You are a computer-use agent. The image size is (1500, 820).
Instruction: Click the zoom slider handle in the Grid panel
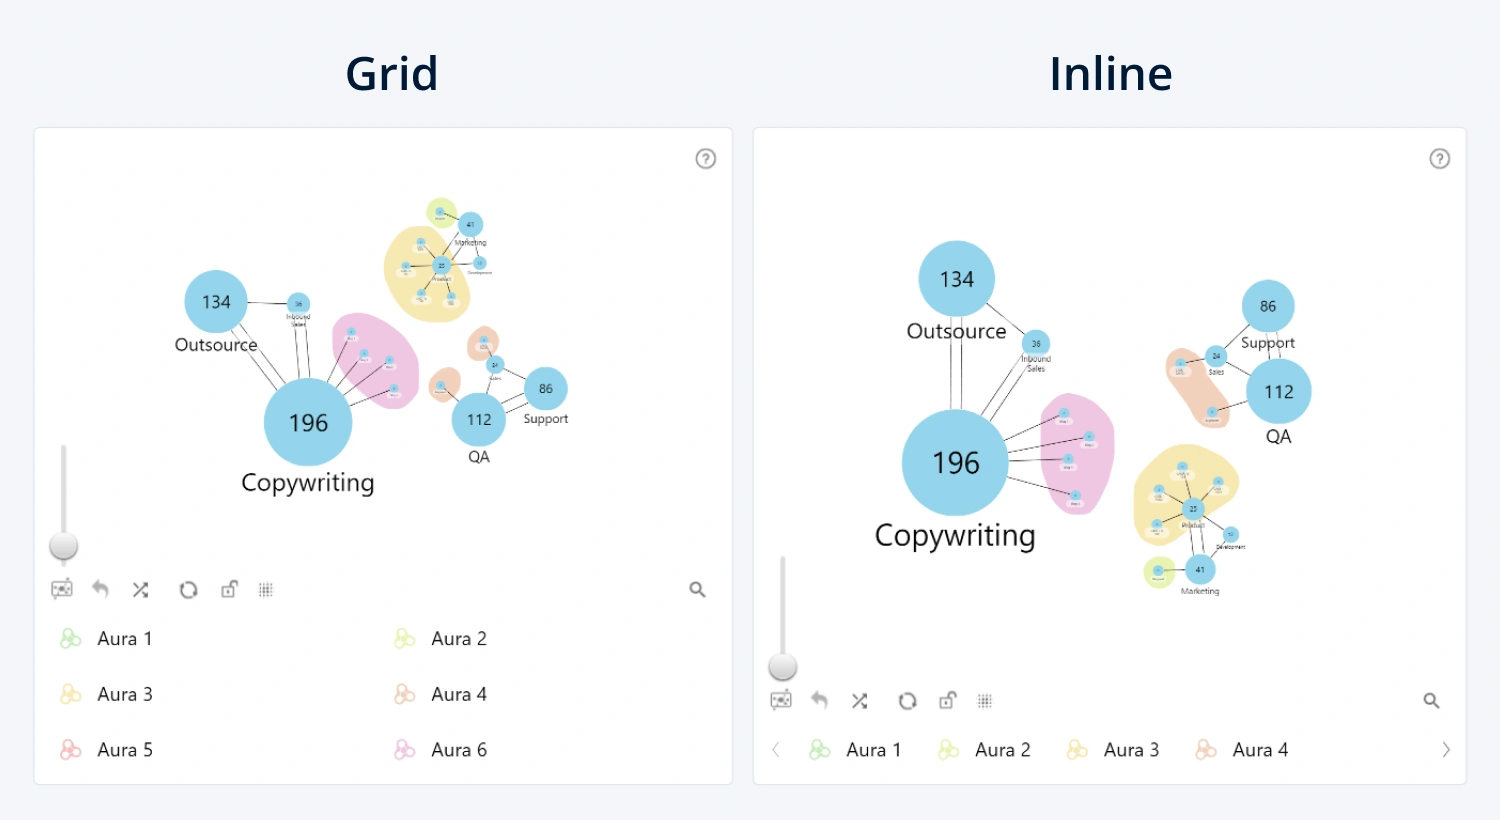tap(63, 545)
